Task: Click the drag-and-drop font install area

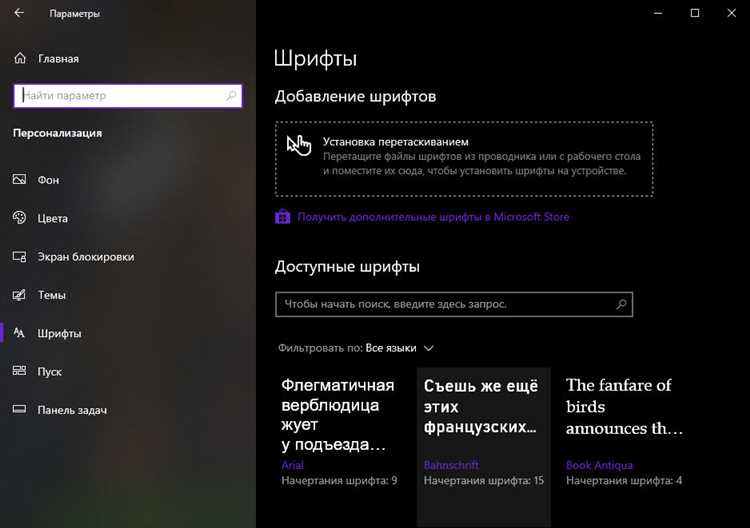Action: 464,159
